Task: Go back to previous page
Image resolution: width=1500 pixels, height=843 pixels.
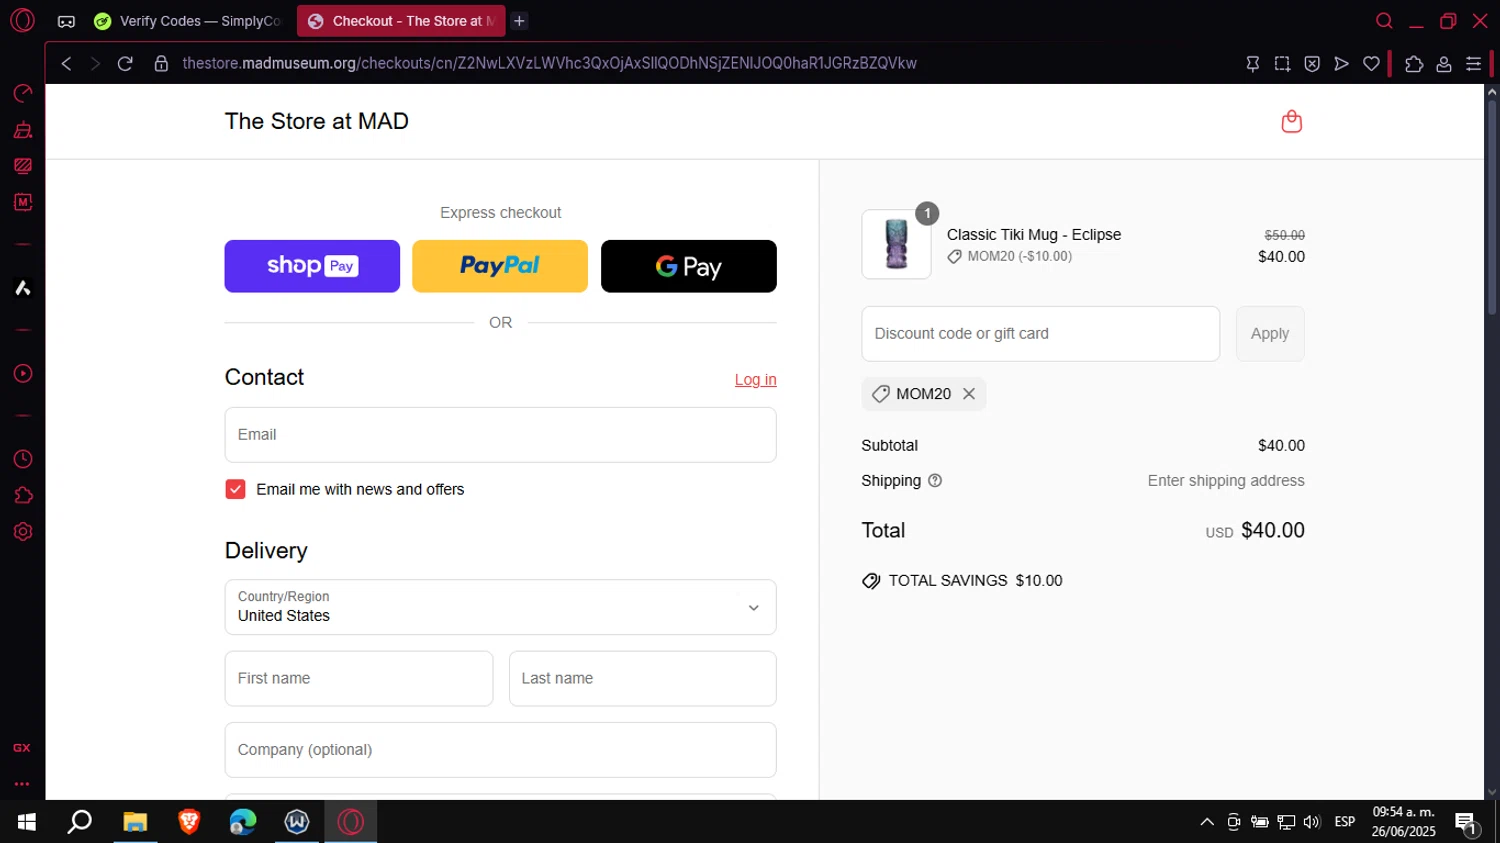Action: pyautogui.click(x=66, y=63)
